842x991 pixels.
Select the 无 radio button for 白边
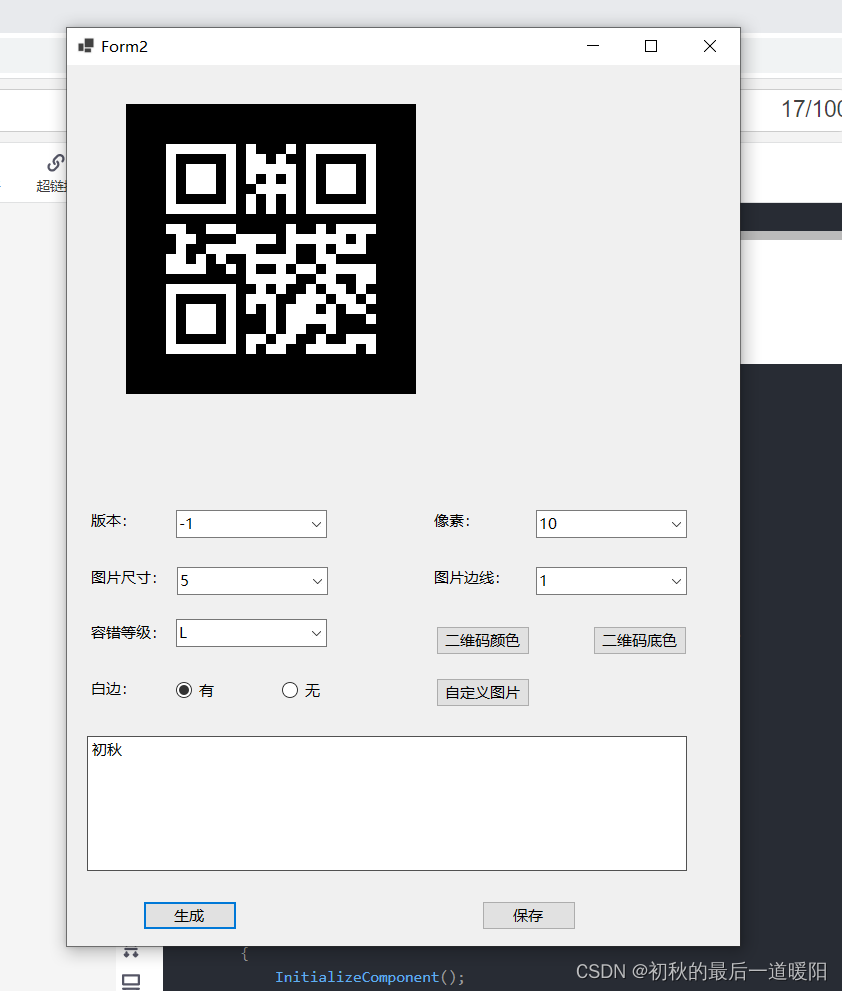tap(288, 689)
